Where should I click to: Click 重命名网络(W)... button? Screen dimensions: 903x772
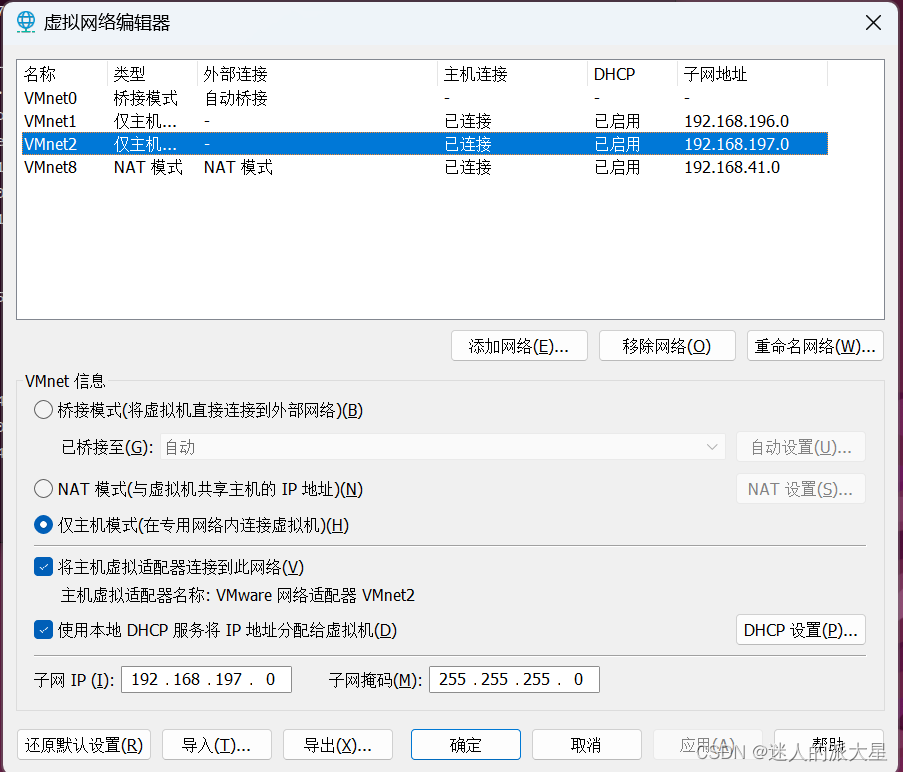[x=815, y=345]
